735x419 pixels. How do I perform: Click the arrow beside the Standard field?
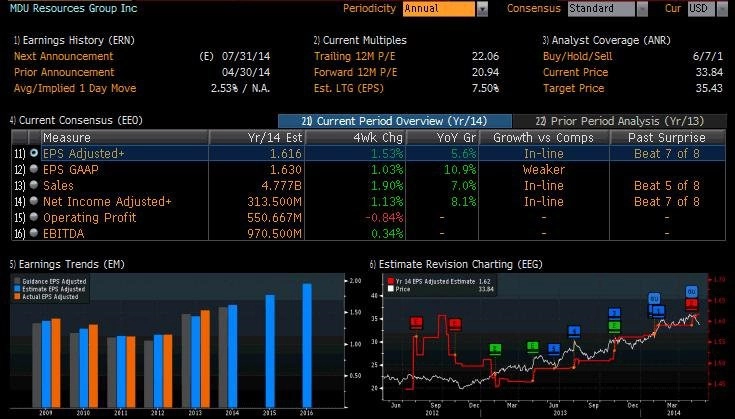click(642, 9)
